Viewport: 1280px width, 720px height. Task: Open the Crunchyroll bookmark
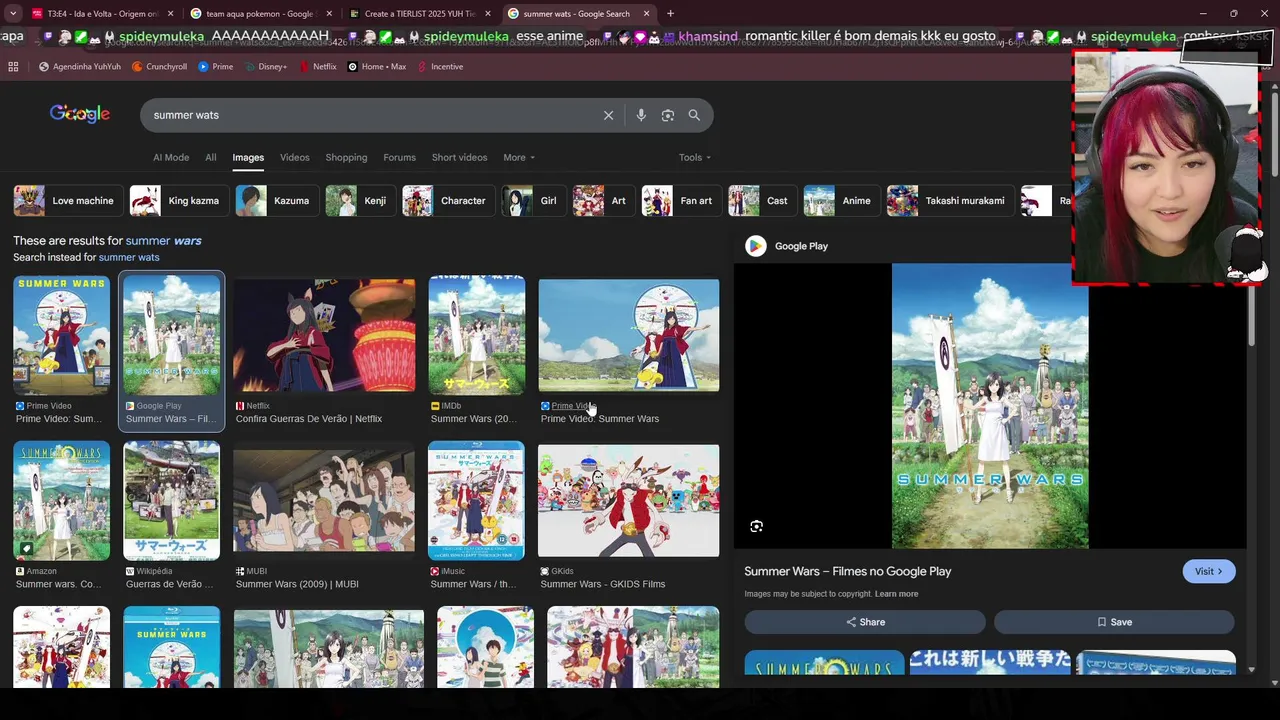tap(159, 67)
